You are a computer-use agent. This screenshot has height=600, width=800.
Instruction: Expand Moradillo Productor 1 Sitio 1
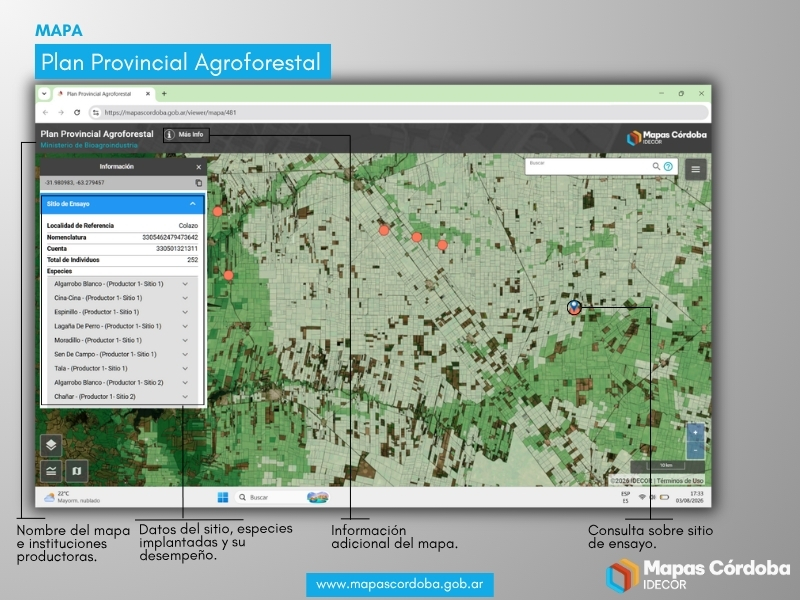coord(121,340)
